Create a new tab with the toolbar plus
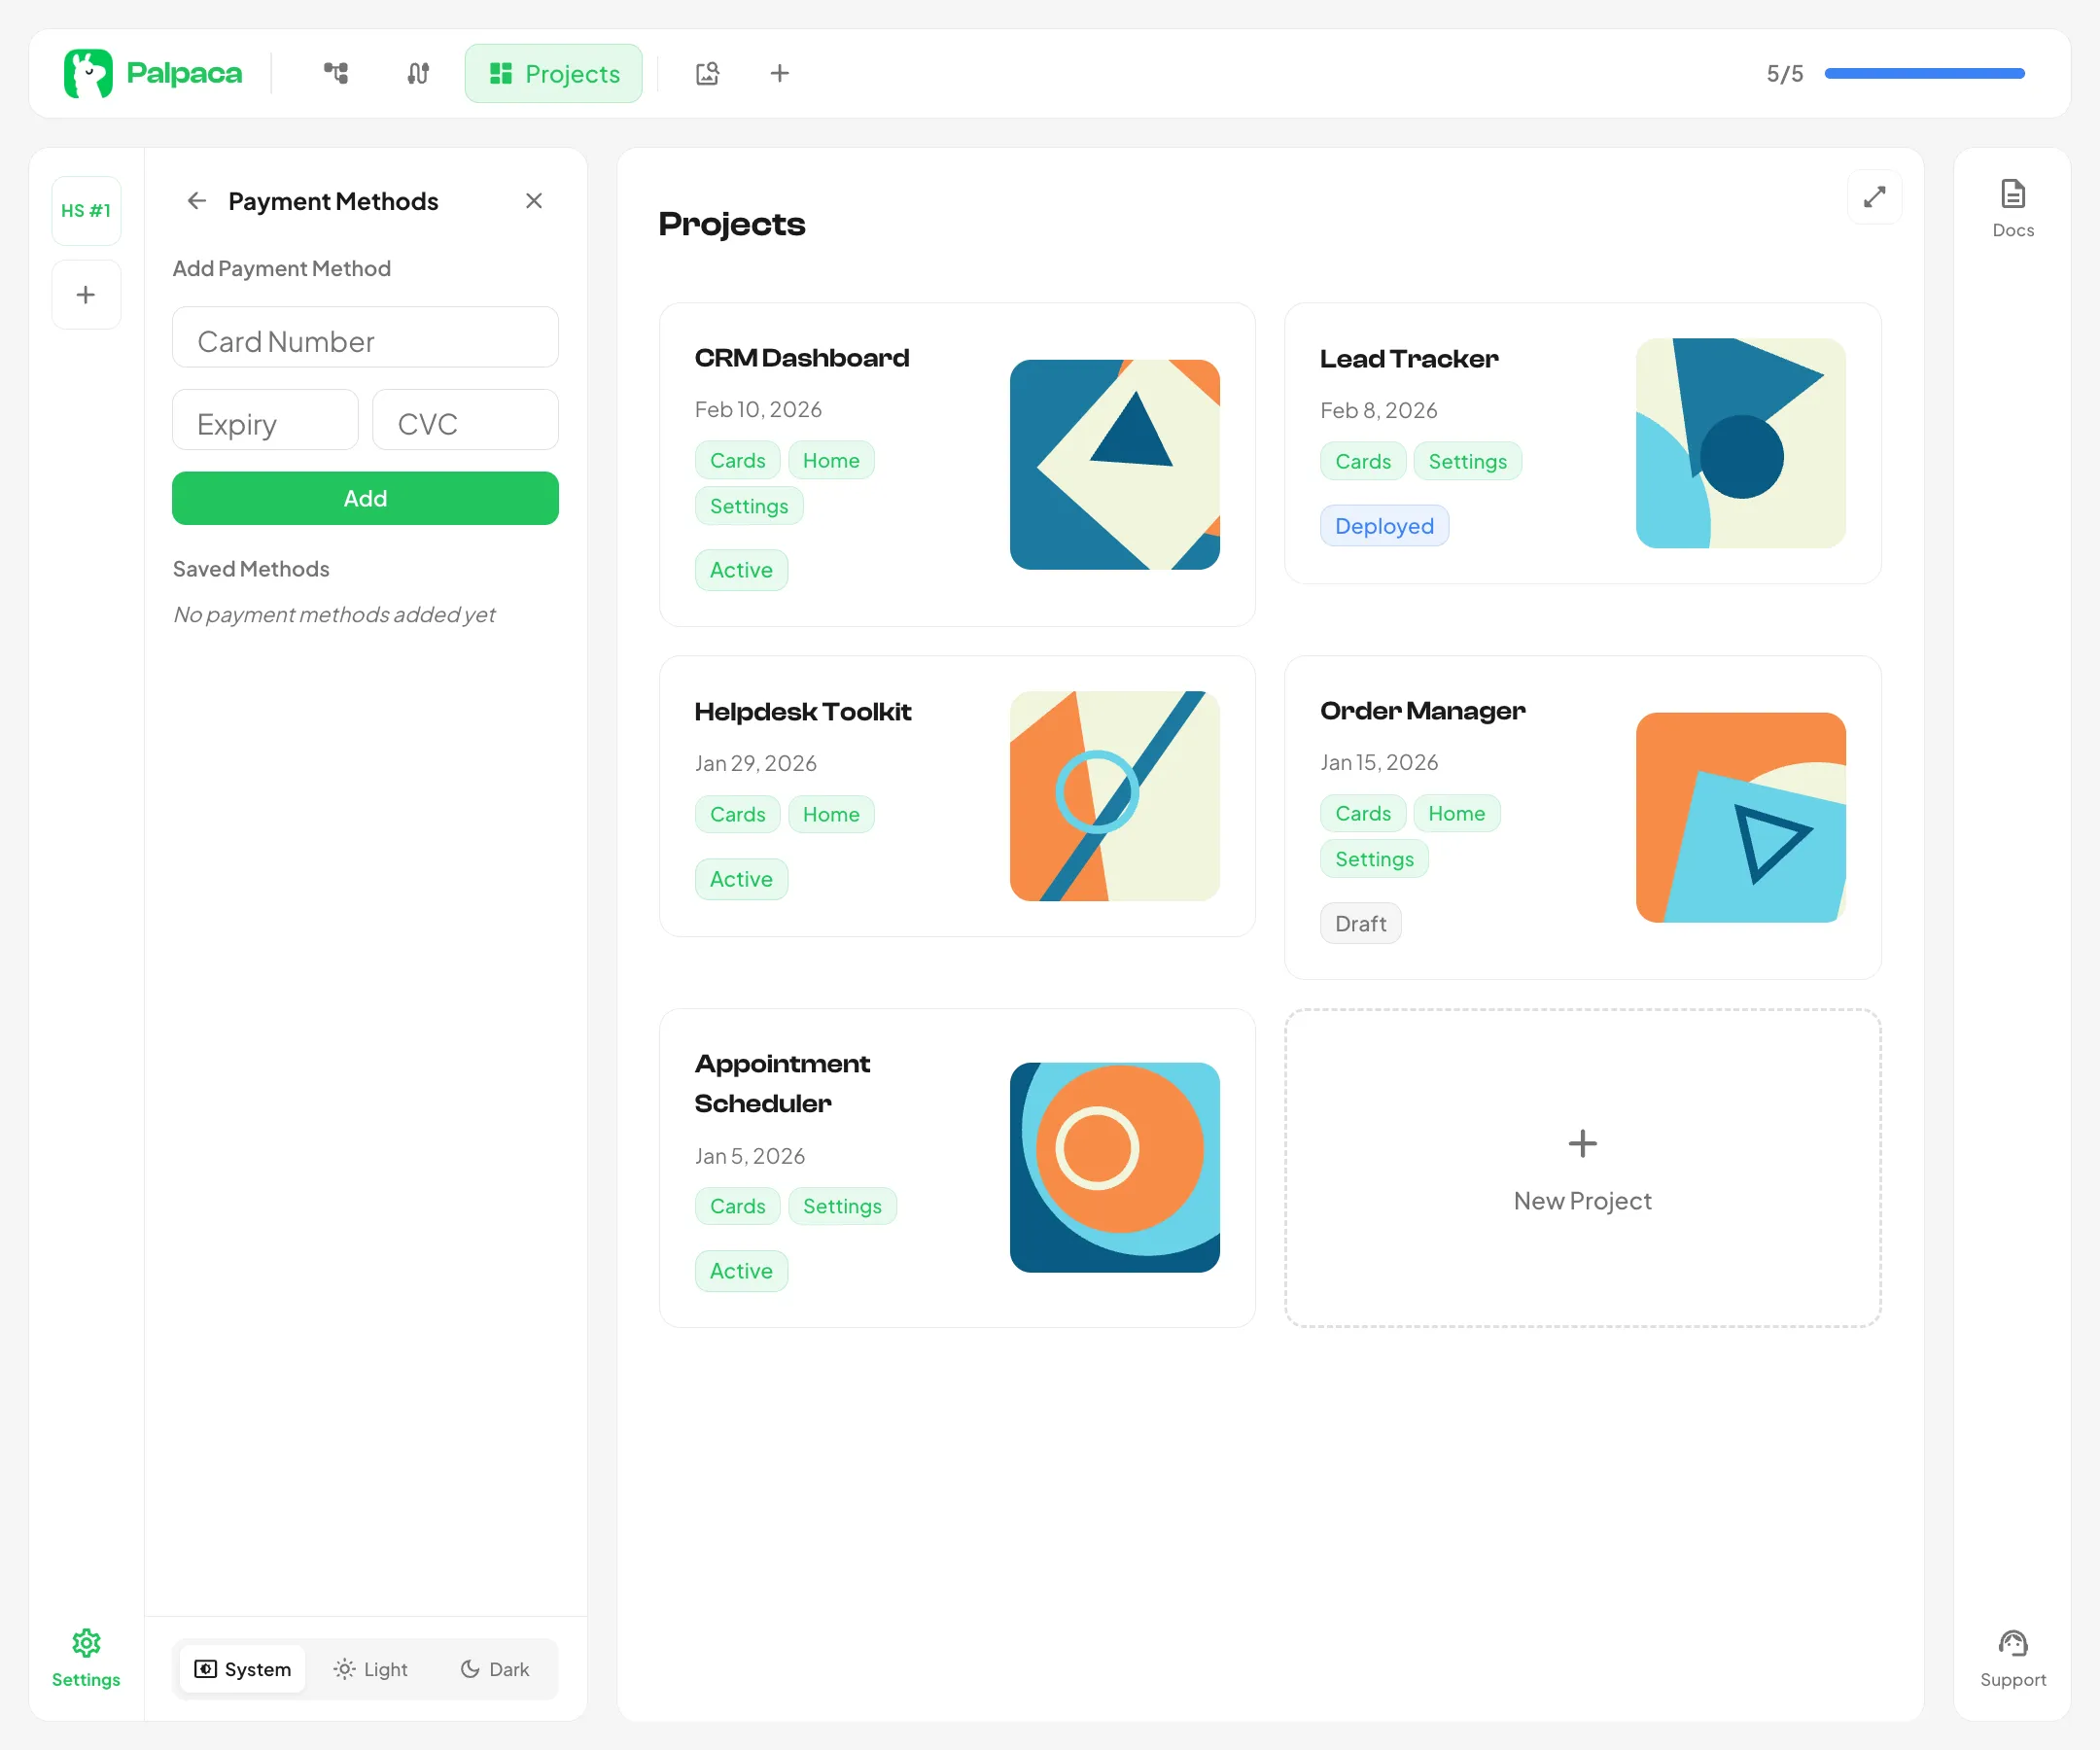Viewport: 2100px width, 1750px height. tap(779, 73)
